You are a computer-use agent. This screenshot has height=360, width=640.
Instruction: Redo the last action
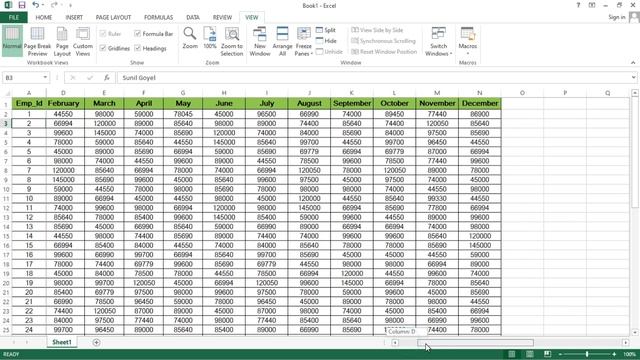click(54, 5)
